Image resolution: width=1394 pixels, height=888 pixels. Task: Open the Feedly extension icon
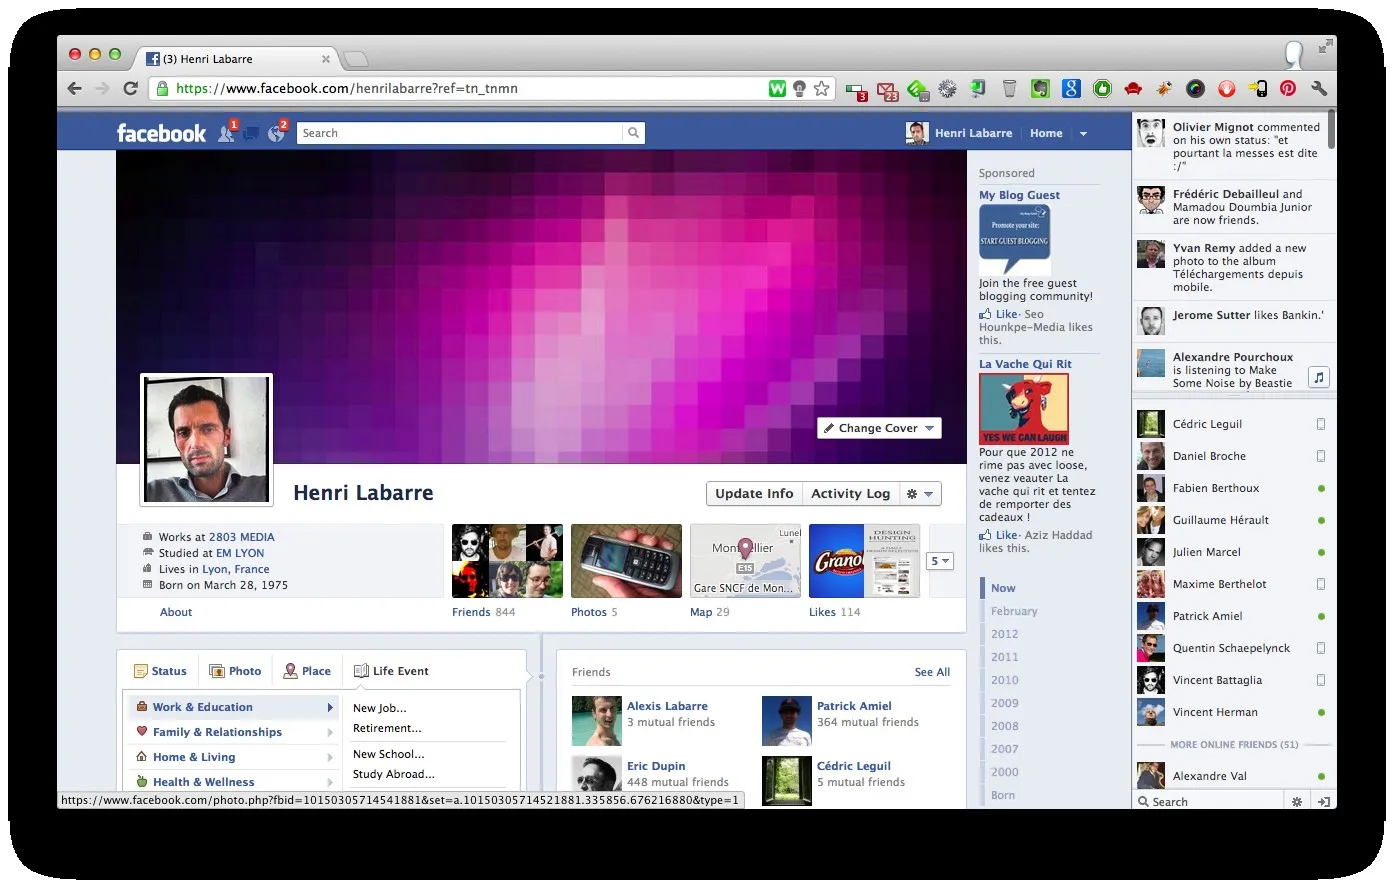pyautogui.click(x=917, y=90)
